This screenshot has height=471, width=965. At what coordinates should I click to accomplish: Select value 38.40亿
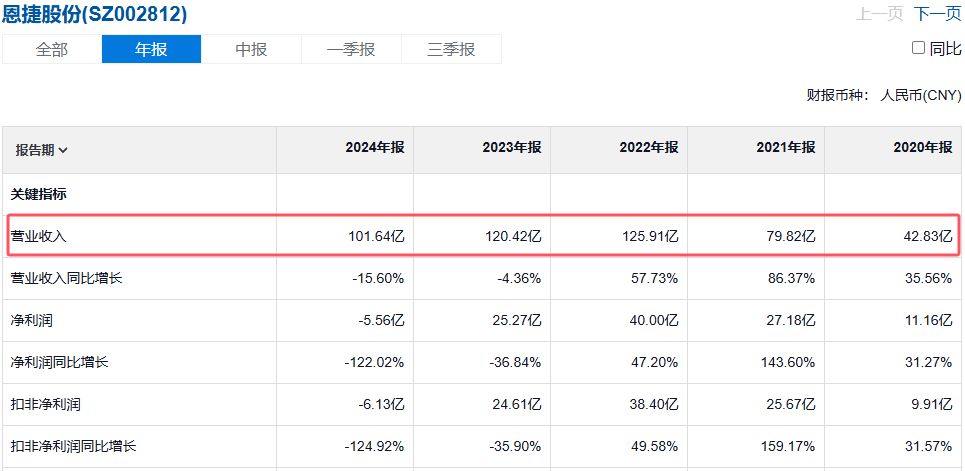tap(654, 405)
